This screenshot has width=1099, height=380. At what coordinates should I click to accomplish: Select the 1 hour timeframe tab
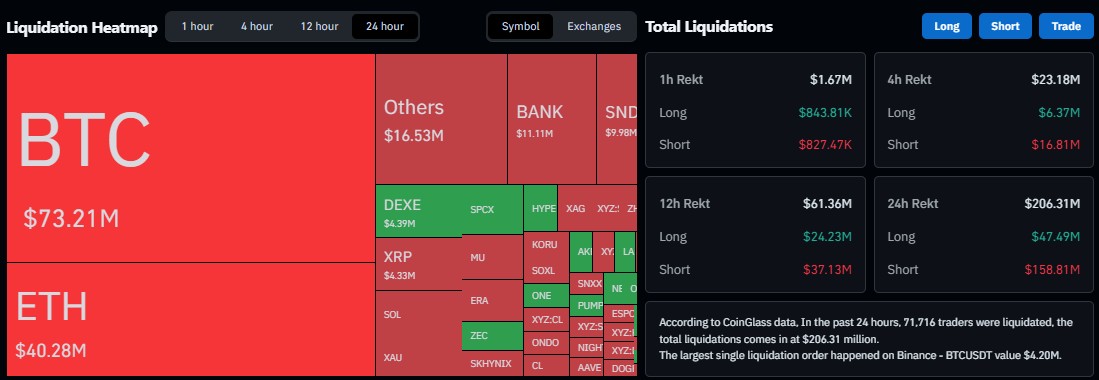[x=197, y=27]
